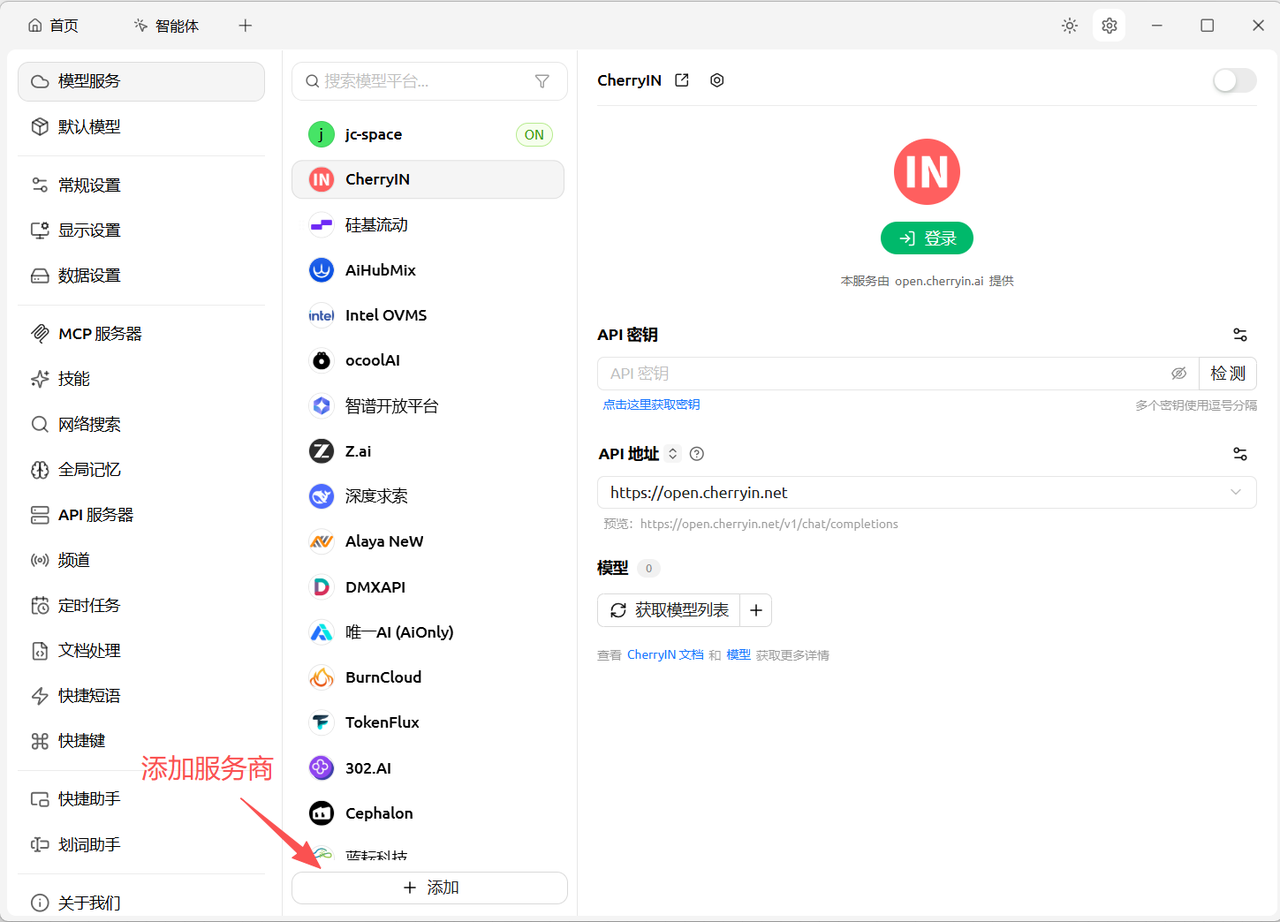Select the Intel OVMS provider icon

[x=321, y=315]
